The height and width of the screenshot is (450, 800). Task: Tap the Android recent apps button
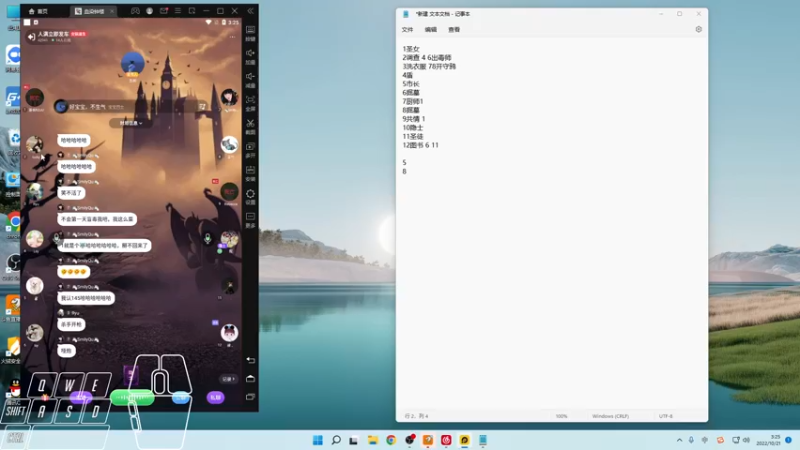(x=251, y=396)
